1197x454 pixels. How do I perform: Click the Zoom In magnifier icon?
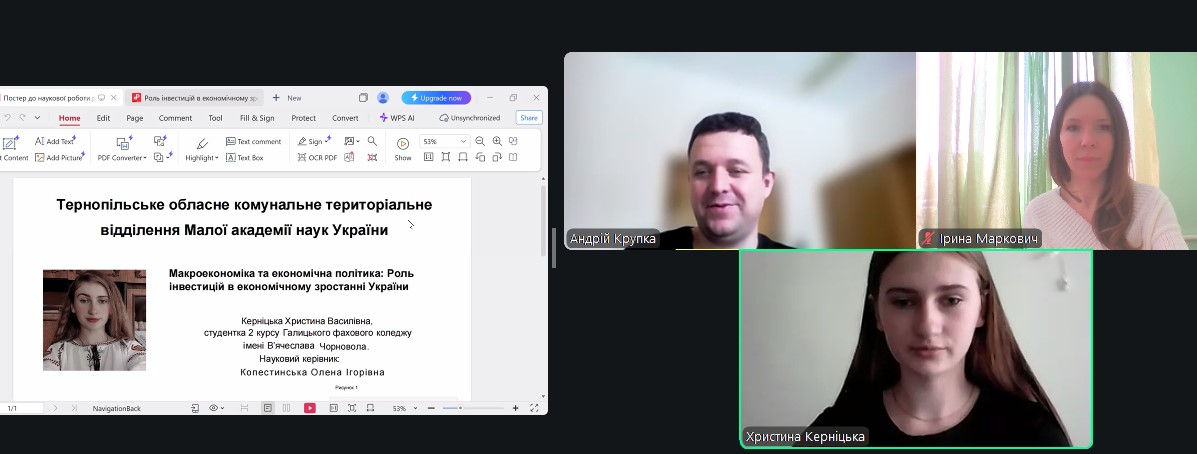497,142
